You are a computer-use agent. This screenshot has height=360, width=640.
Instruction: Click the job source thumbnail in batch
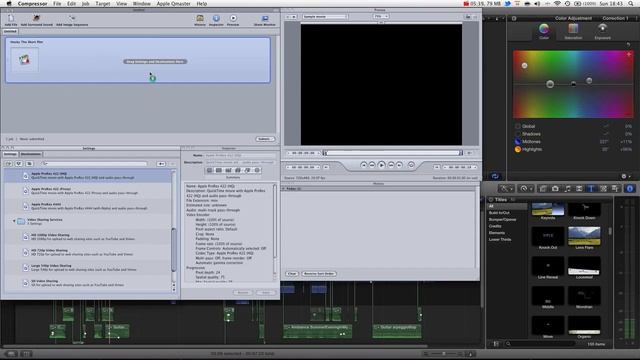tap(24, 60)
